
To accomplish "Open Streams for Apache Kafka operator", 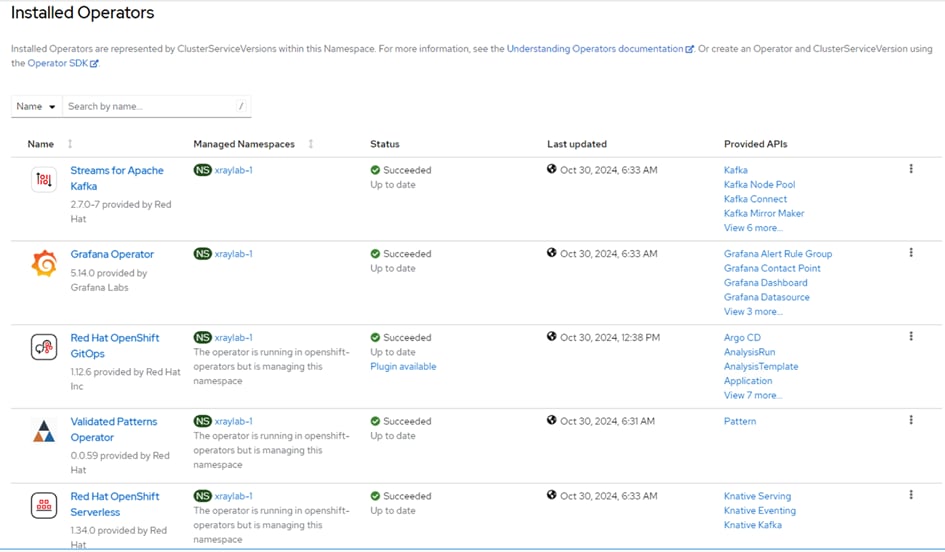I will click(x=117, y=178).
